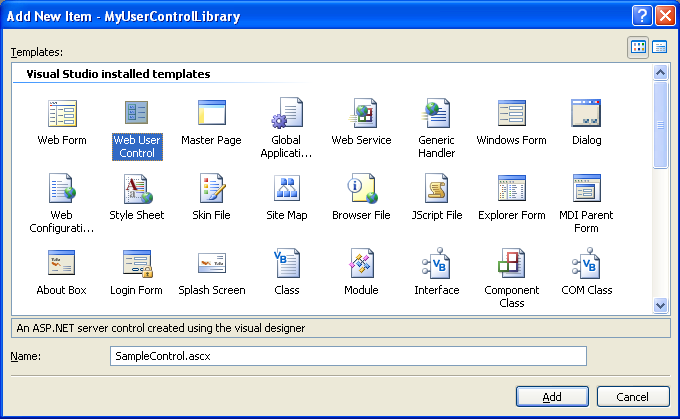The image size is (680, 420).
Task: Open the dialog help question button
Action: pos(642,15)
